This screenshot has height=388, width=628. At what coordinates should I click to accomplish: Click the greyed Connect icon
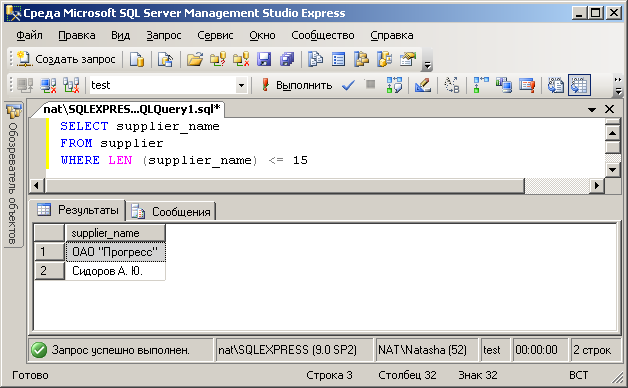(x=25, y=85)
